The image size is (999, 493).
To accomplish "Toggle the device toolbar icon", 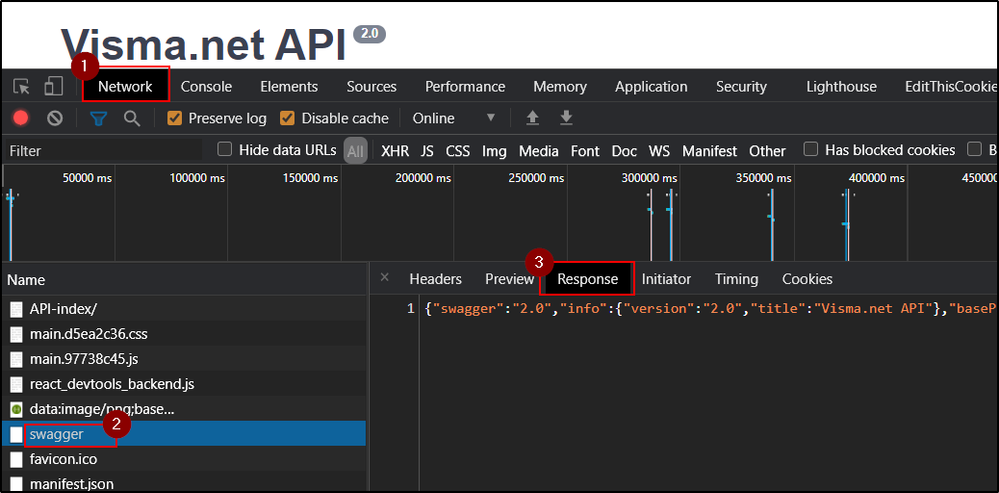I will 53,86.
